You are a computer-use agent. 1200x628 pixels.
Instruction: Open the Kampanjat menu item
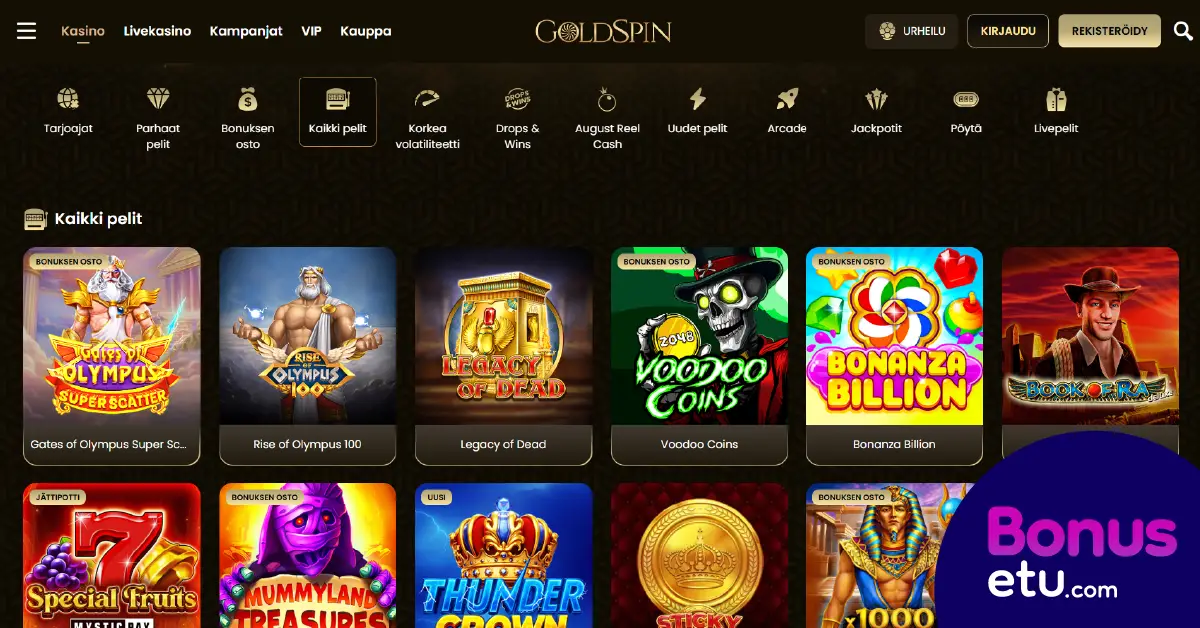click(246, 31)
